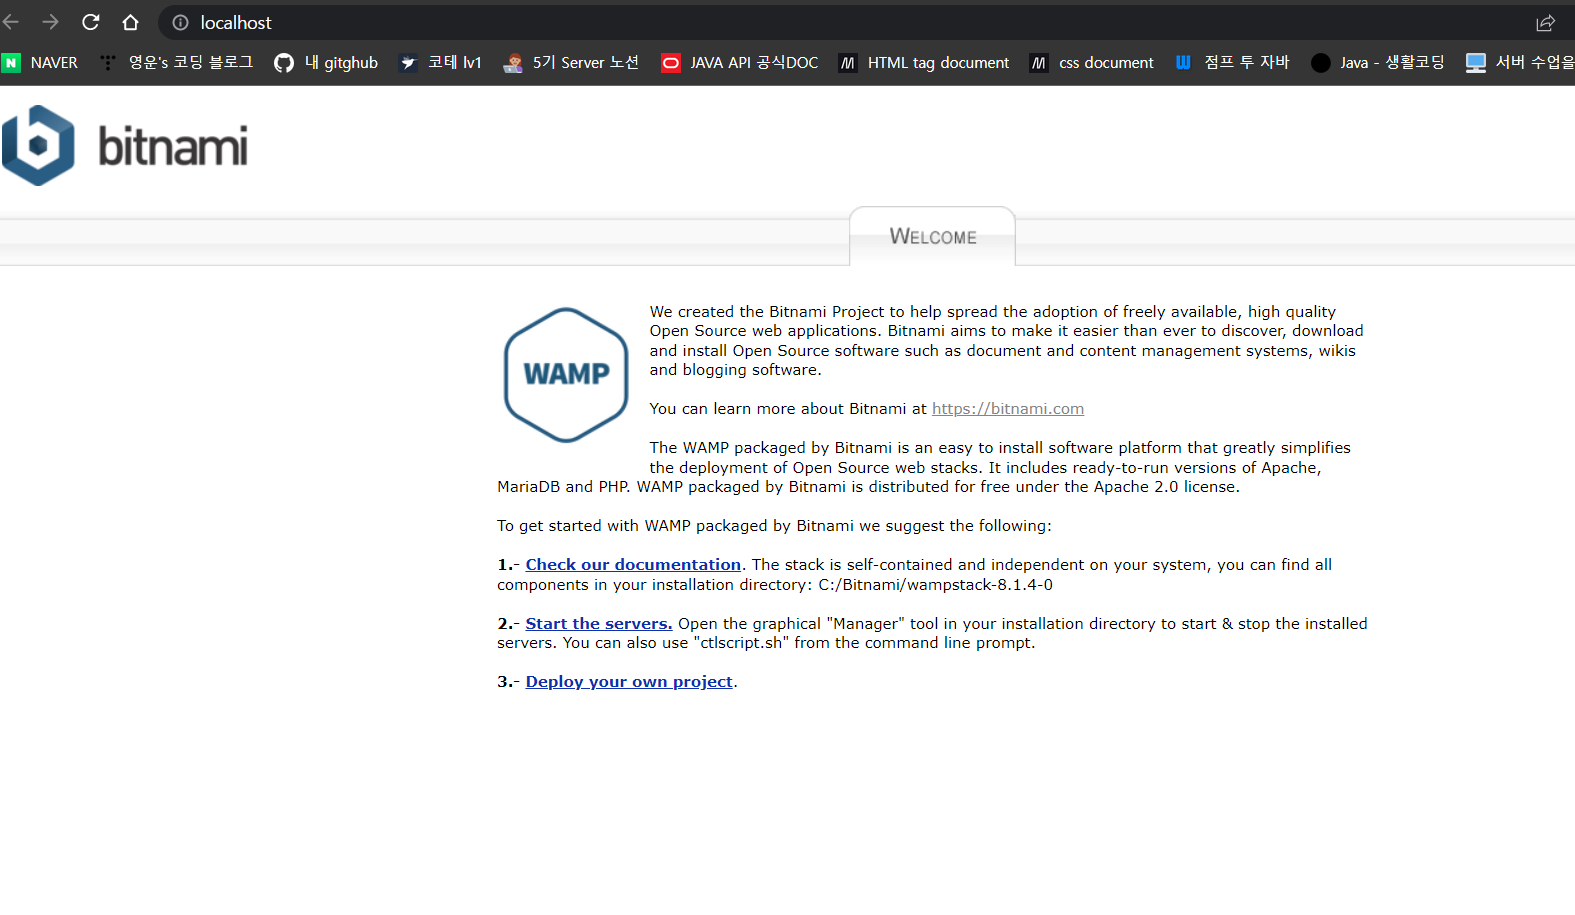
Task: Share this page using the share icon
Action: [x=1545, y=23]
